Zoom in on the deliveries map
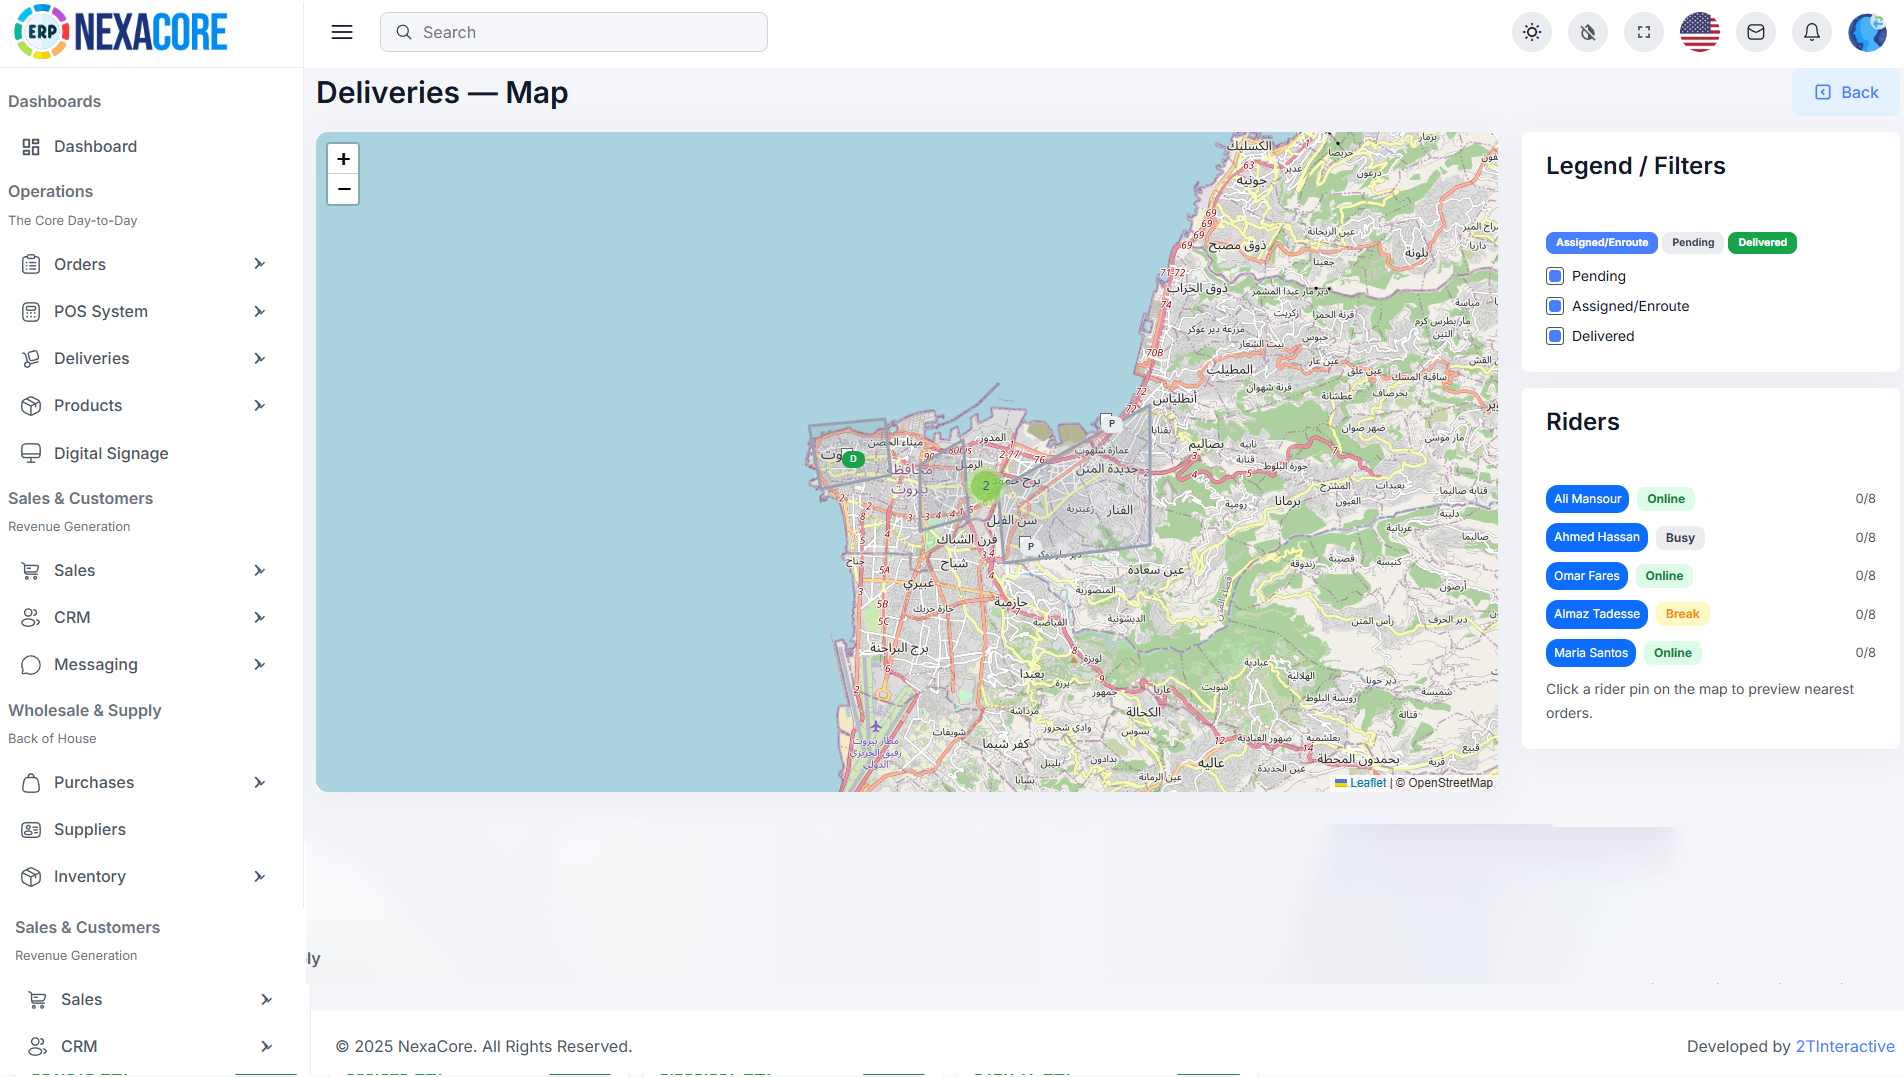The width and height of the screenshot is (1904, 1077). pyautogui.click(x=343, y=159)
